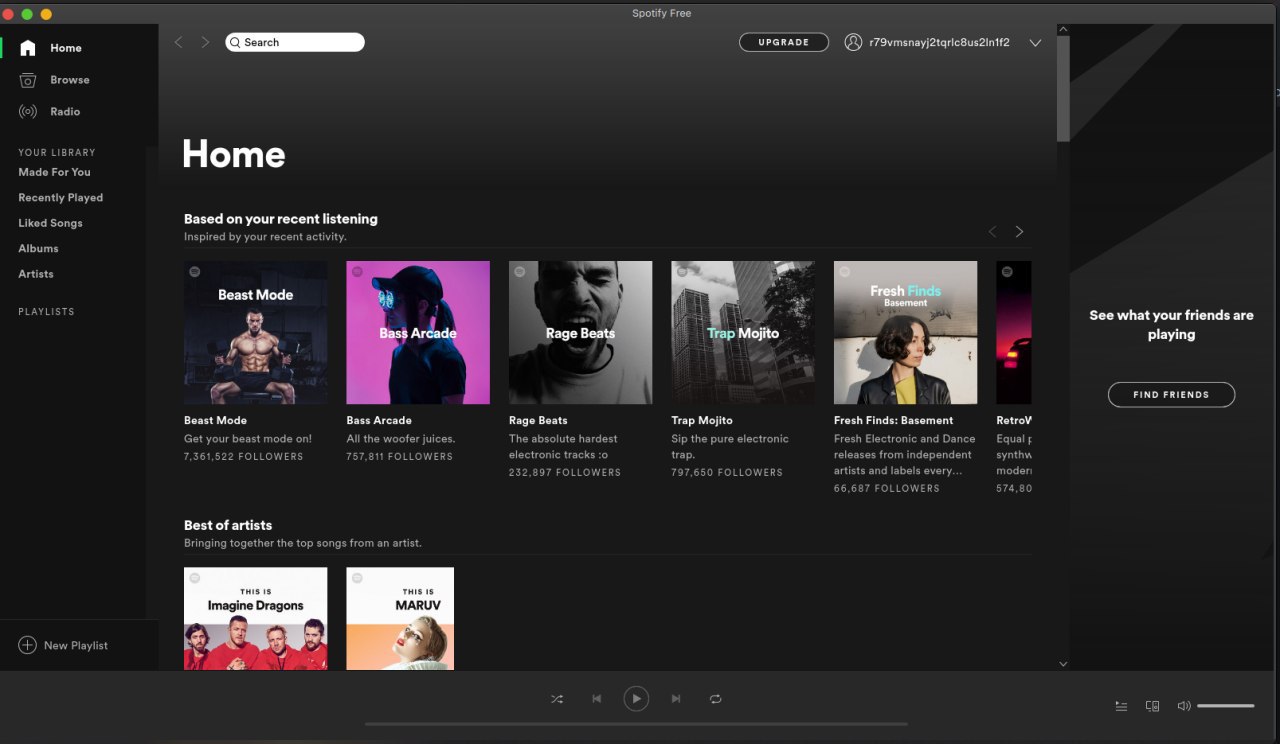Screen dimensions: 1280x744
Task: Click the Home house icon
Action: point(28,48)
